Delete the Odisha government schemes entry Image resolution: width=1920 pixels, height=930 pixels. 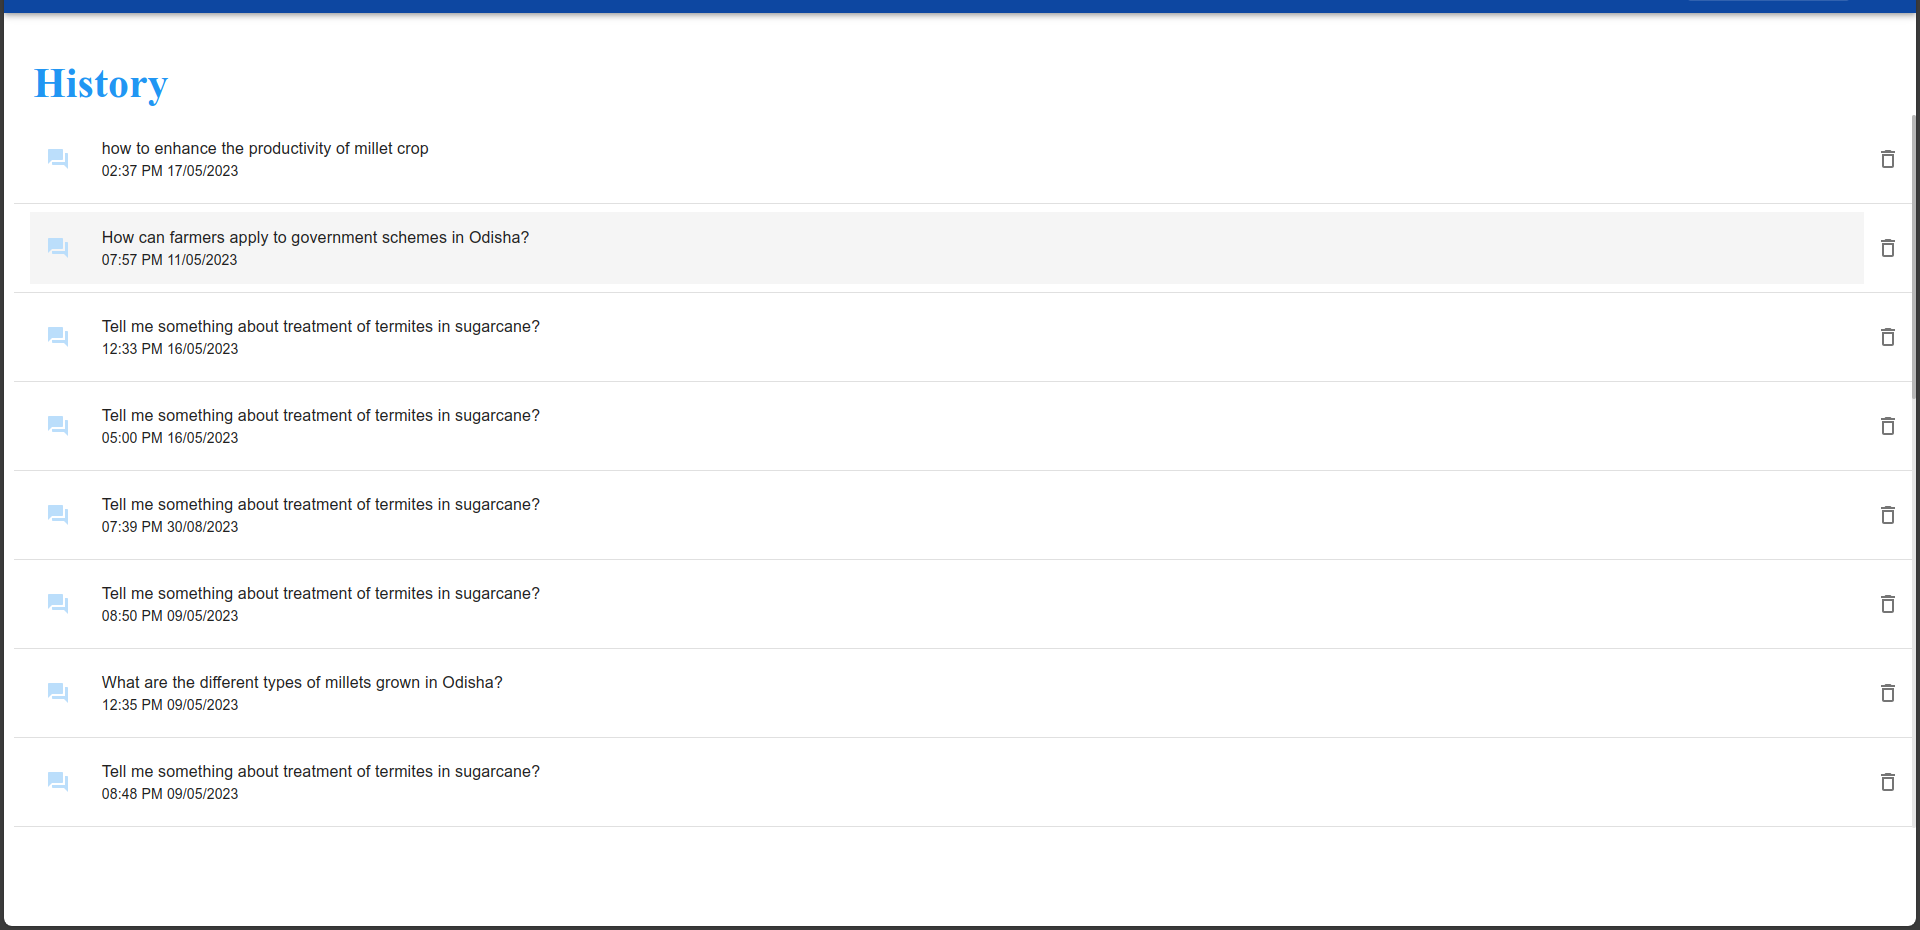(x=1887, y=248)
